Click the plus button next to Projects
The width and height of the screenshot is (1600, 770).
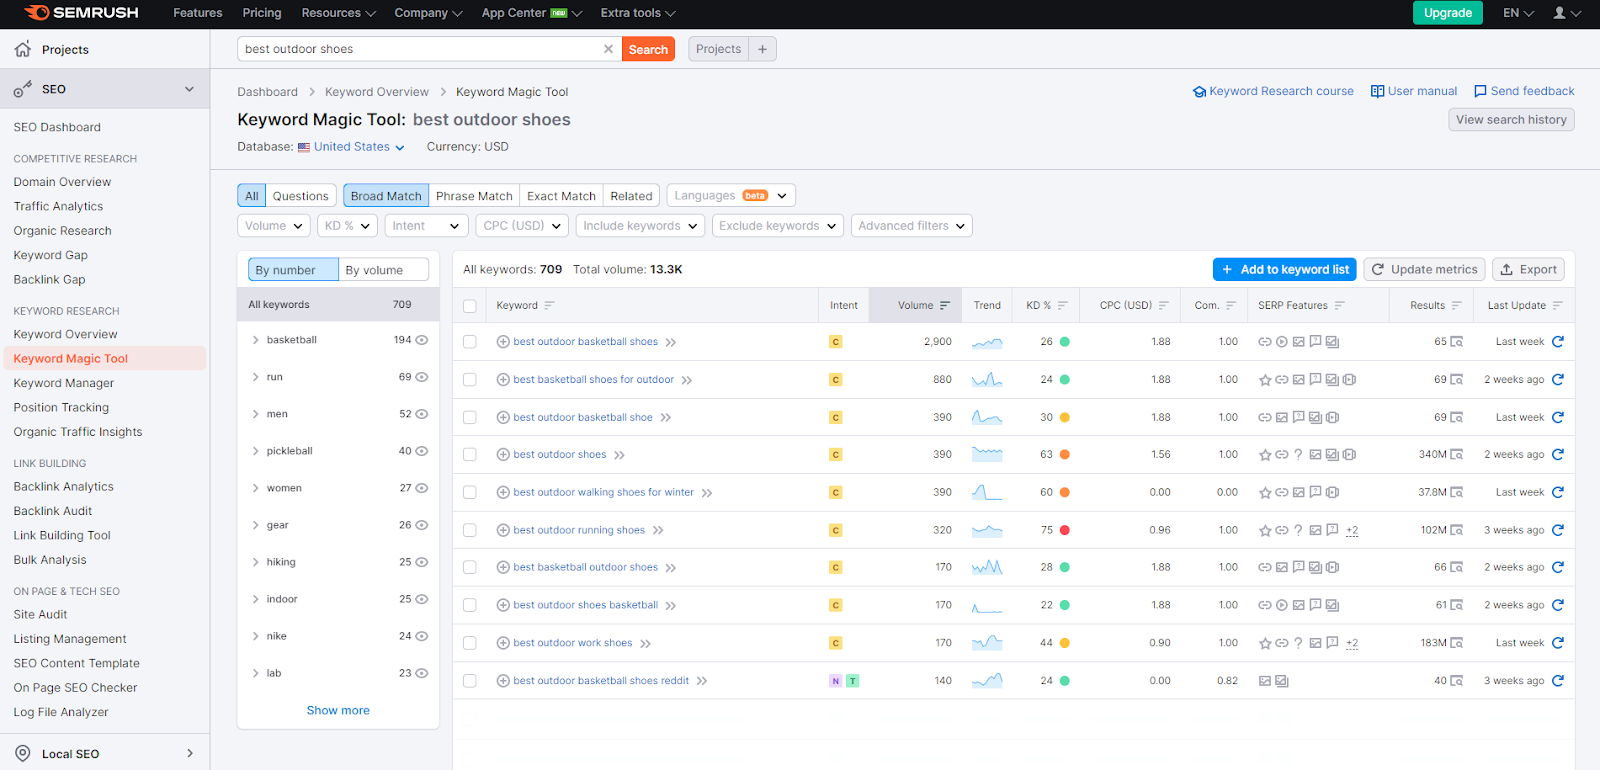pos(762,49)
